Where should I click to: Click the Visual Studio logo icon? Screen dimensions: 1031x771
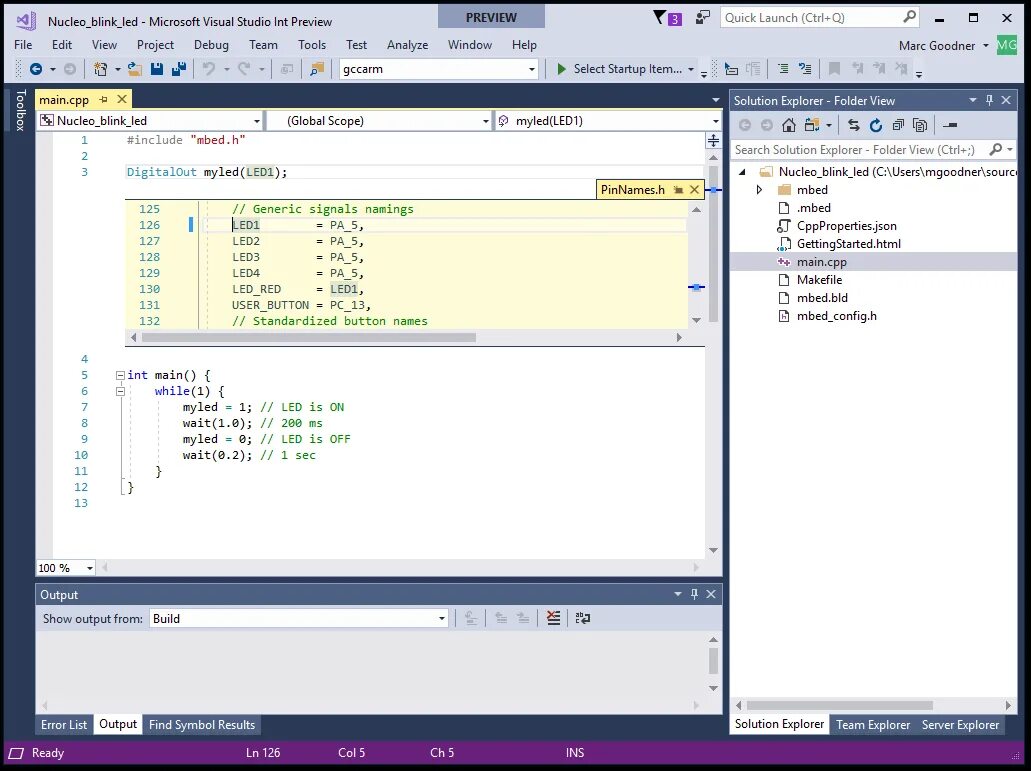[26, 20]
